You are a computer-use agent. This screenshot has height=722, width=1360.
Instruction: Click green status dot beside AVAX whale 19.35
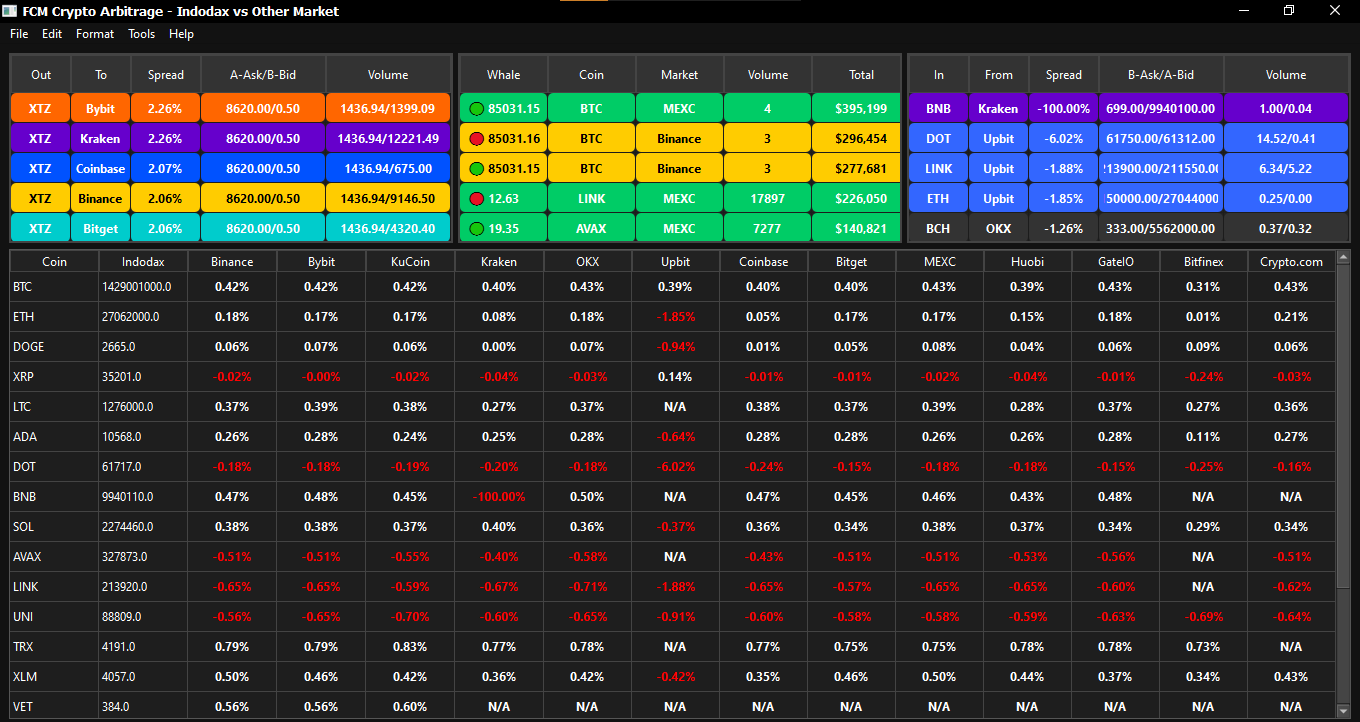(x=477, y=229)
